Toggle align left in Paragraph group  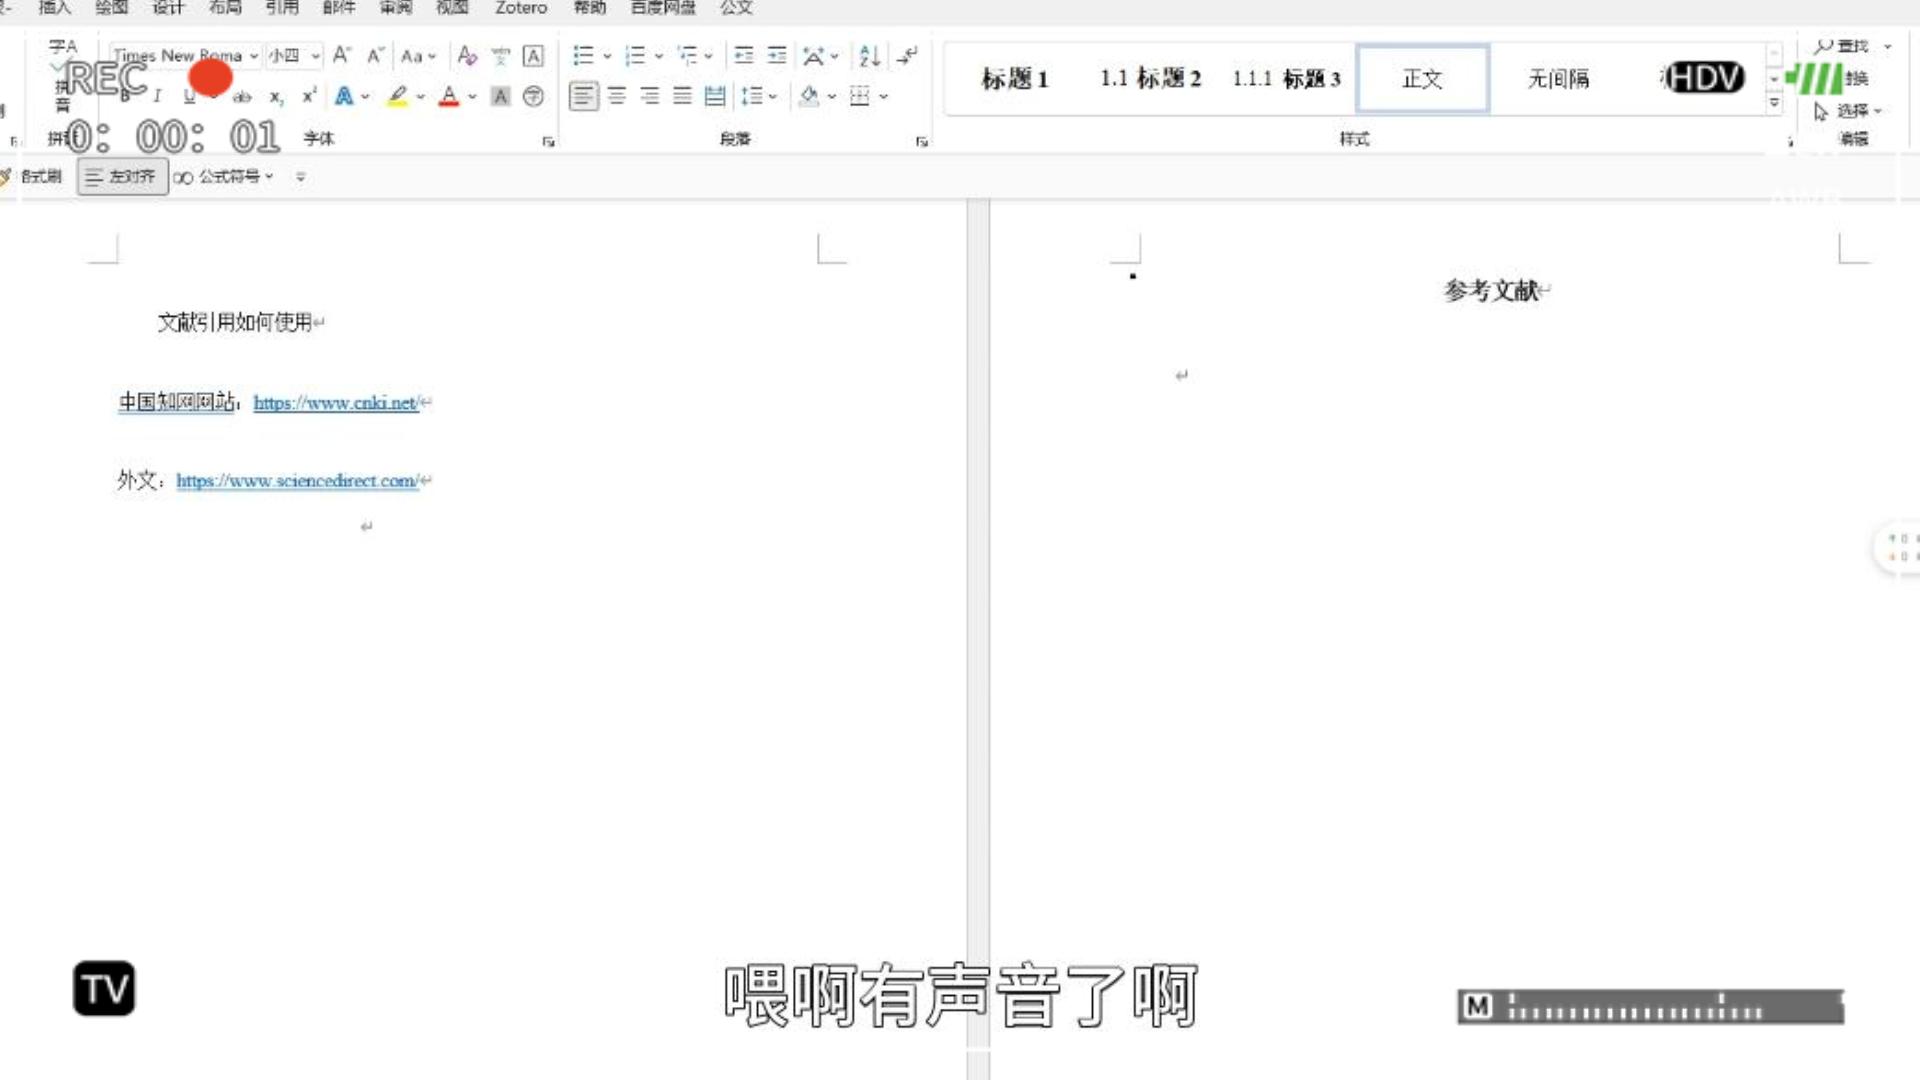pos(584,96)
